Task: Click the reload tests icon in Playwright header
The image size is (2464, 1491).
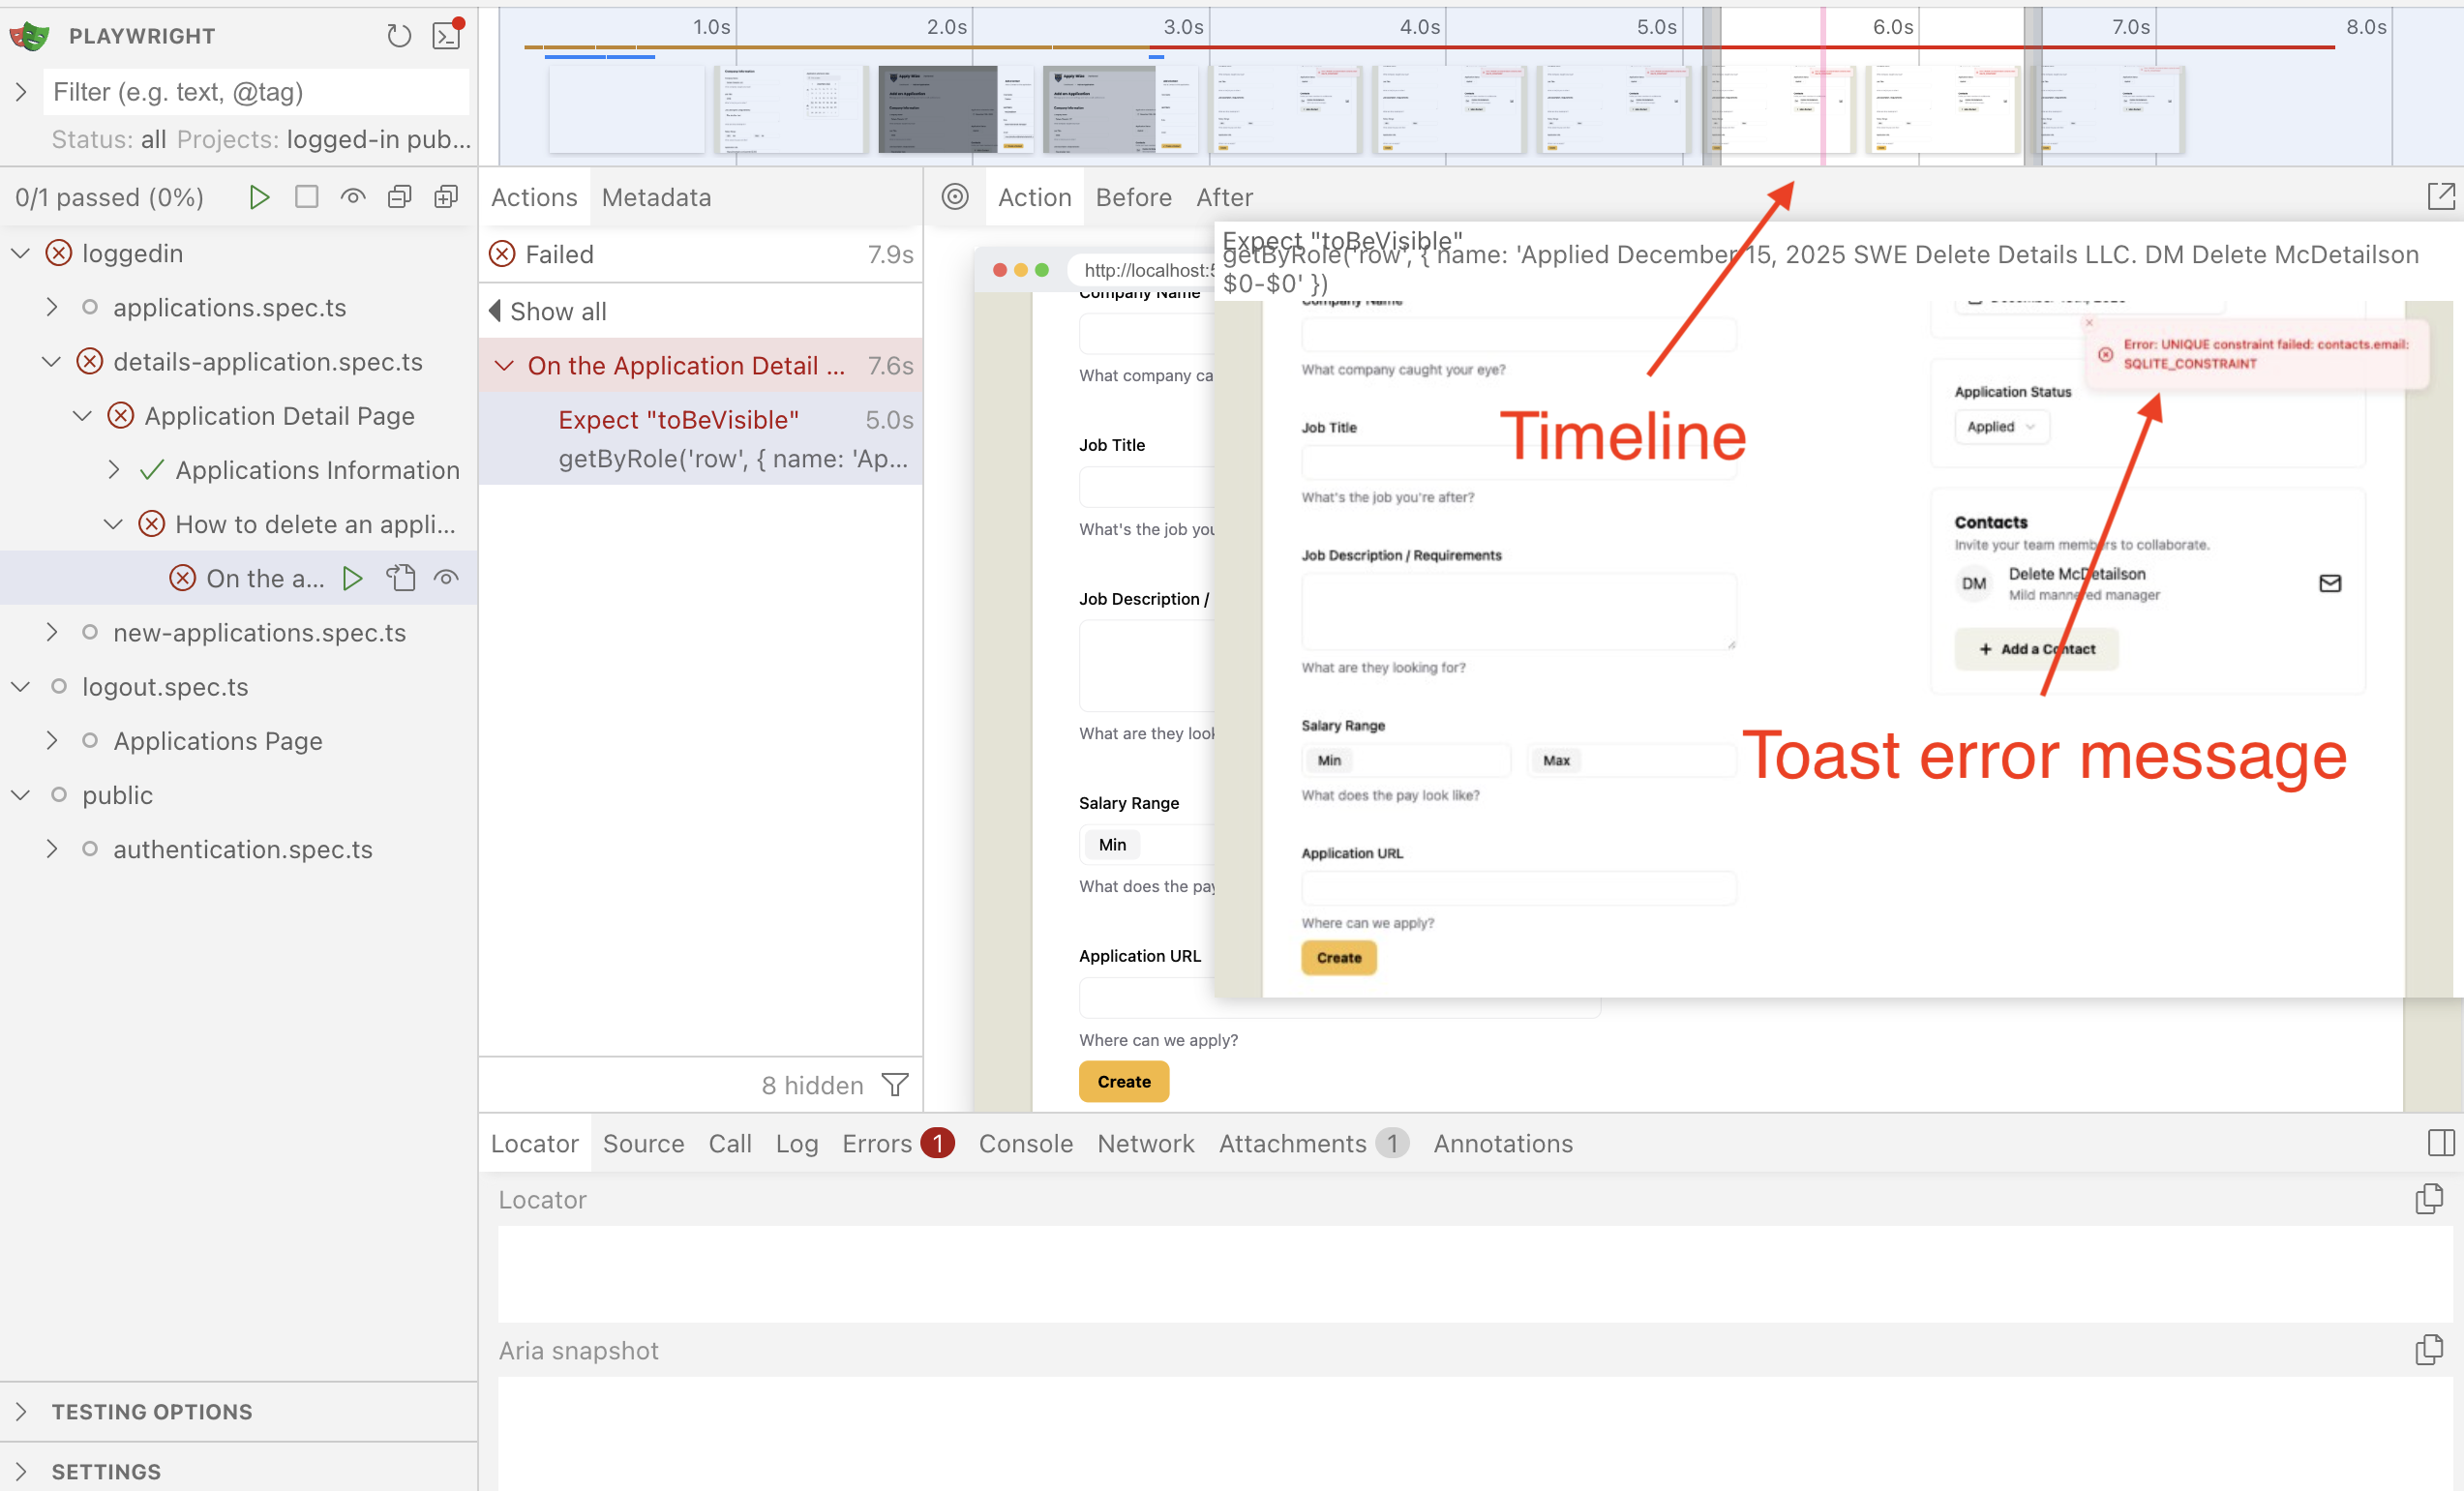Action: (399, 35)
